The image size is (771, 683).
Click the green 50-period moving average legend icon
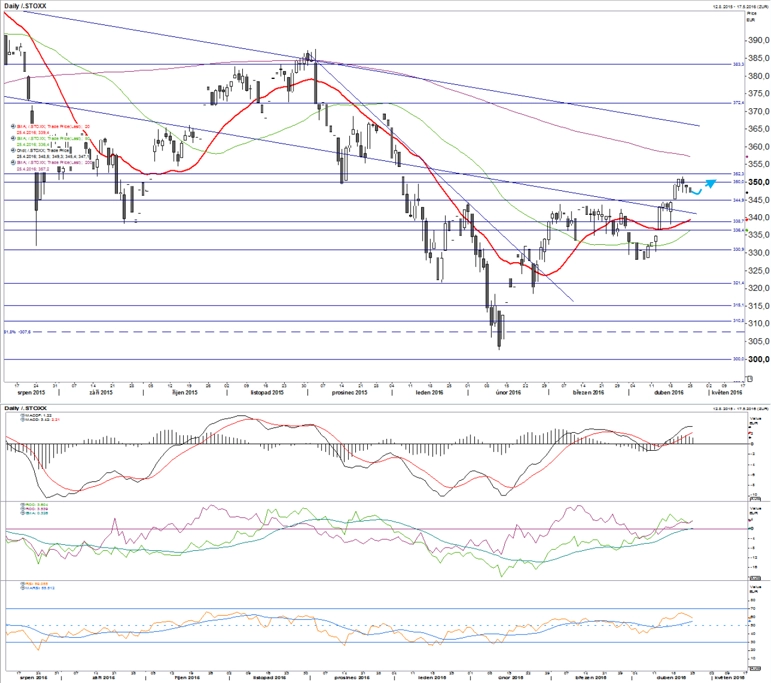point(13,139)
